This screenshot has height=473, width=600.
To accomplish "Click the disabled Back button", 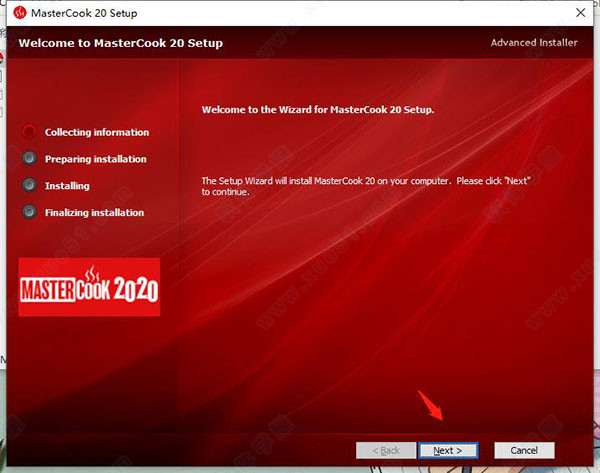I will 386,450.
